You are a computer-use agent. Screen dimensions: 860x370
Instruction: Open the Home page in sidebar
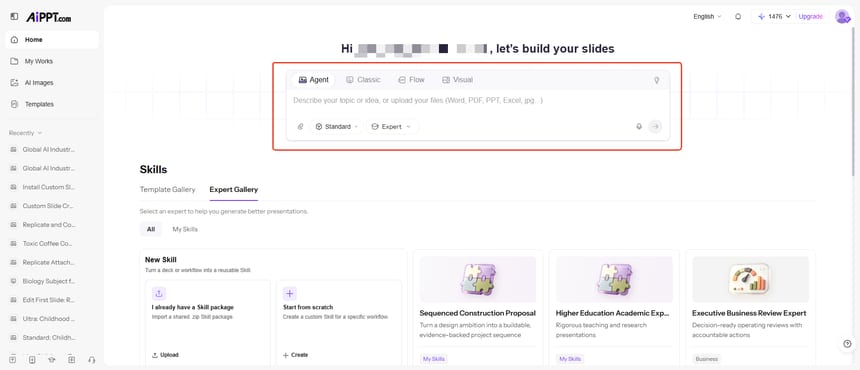click(52, 39)
